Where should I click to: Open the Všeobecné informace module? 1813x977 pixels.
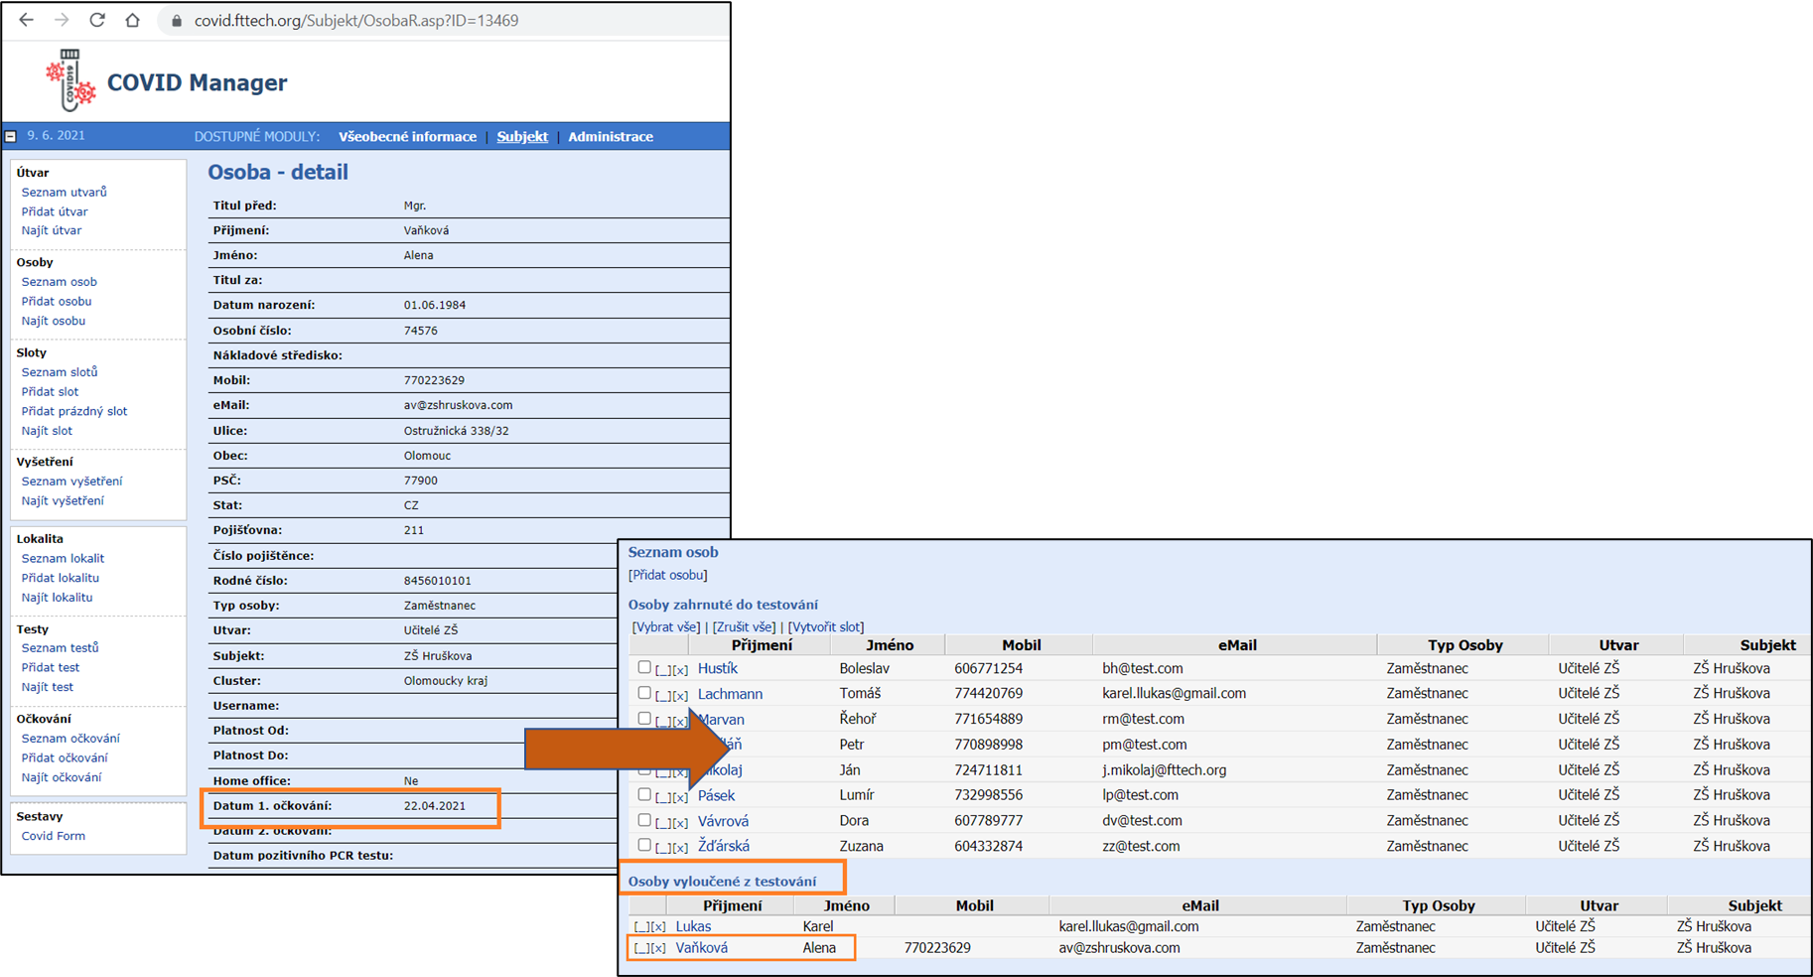(x=407, y=137)
